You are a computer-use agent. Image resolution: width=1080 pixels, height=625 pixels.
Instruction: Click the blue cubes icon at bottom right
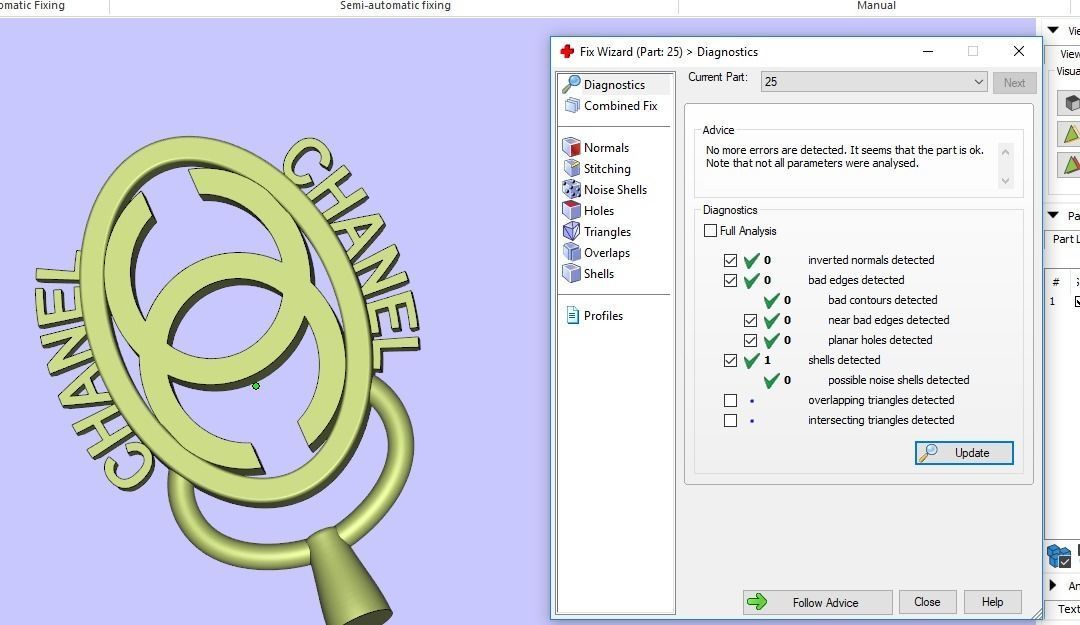coord(1059,555)
